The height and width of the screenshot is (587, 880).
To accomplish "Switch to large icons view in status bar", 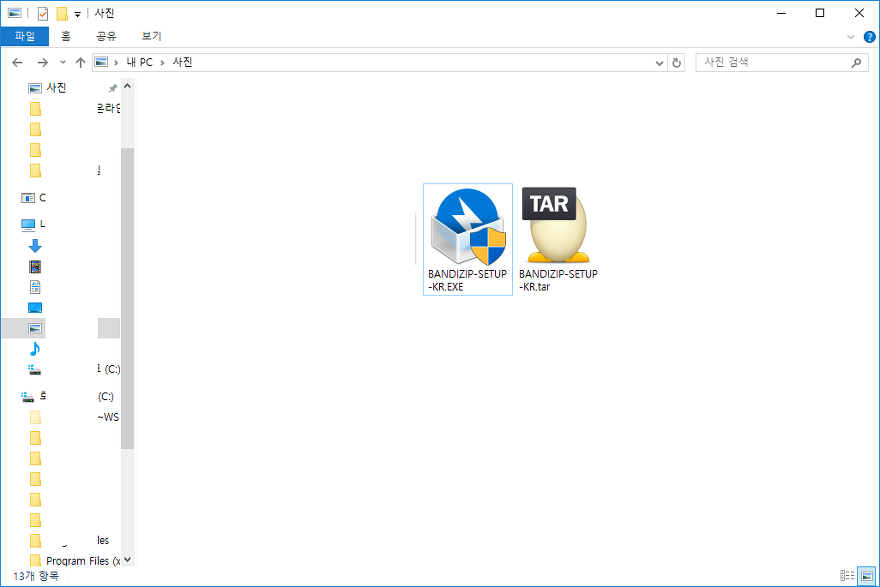I will point(866,575).
